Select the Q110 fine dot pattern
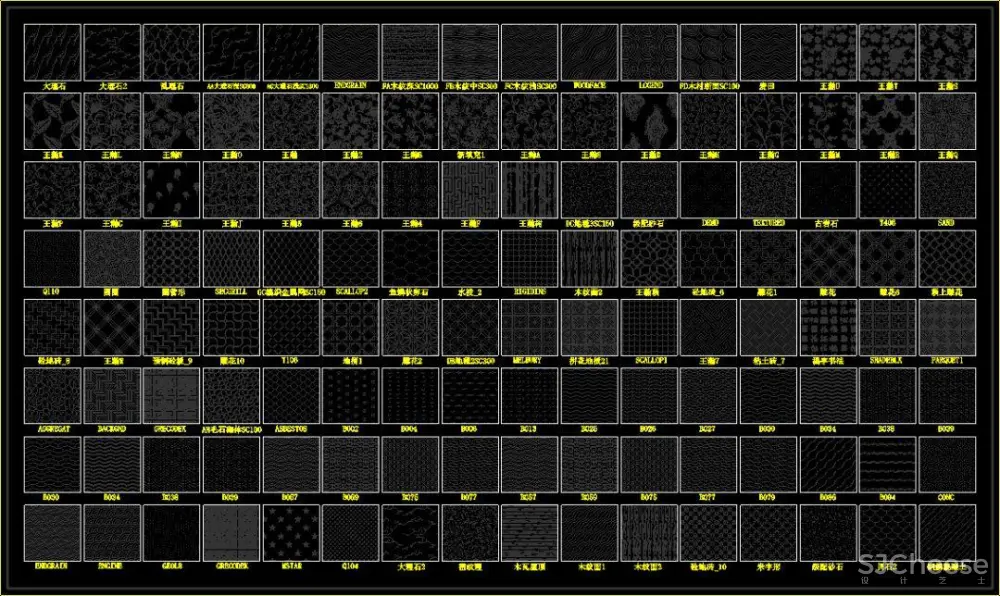This screenshot has height=596, width=1000. click(x=52, y=259)
